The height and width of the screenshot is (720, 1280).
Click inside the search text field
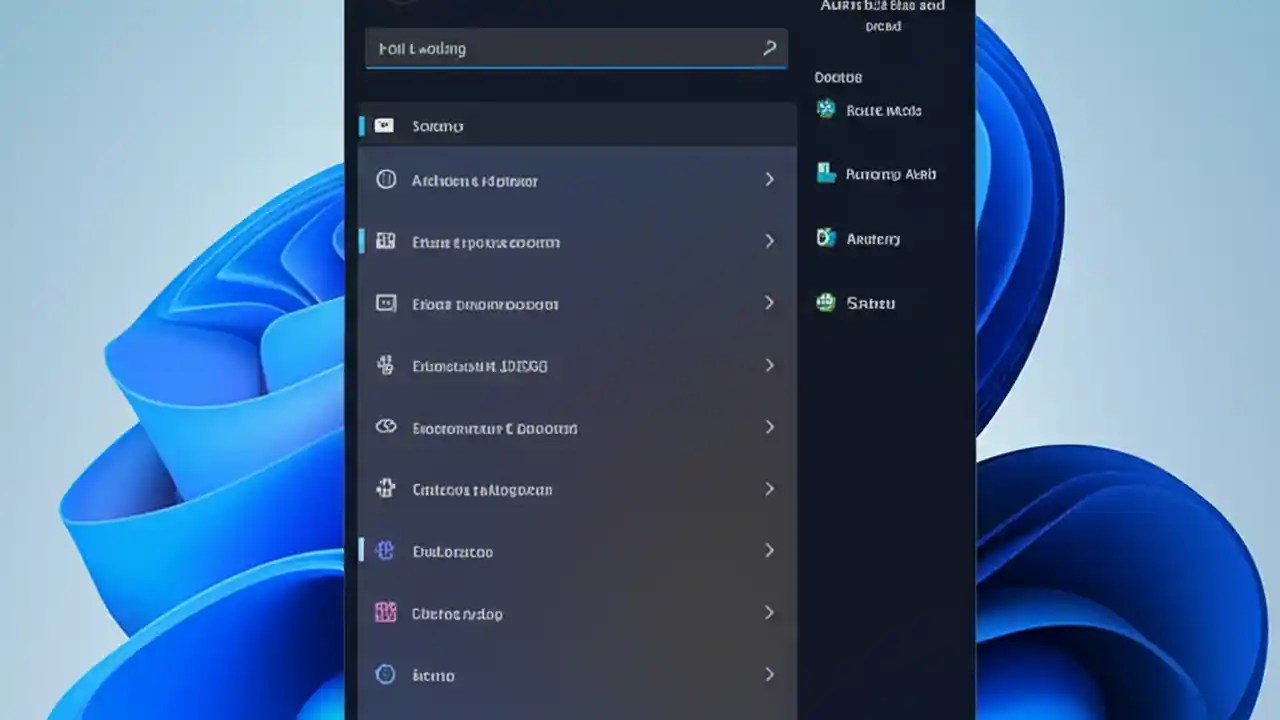[550, 48]
